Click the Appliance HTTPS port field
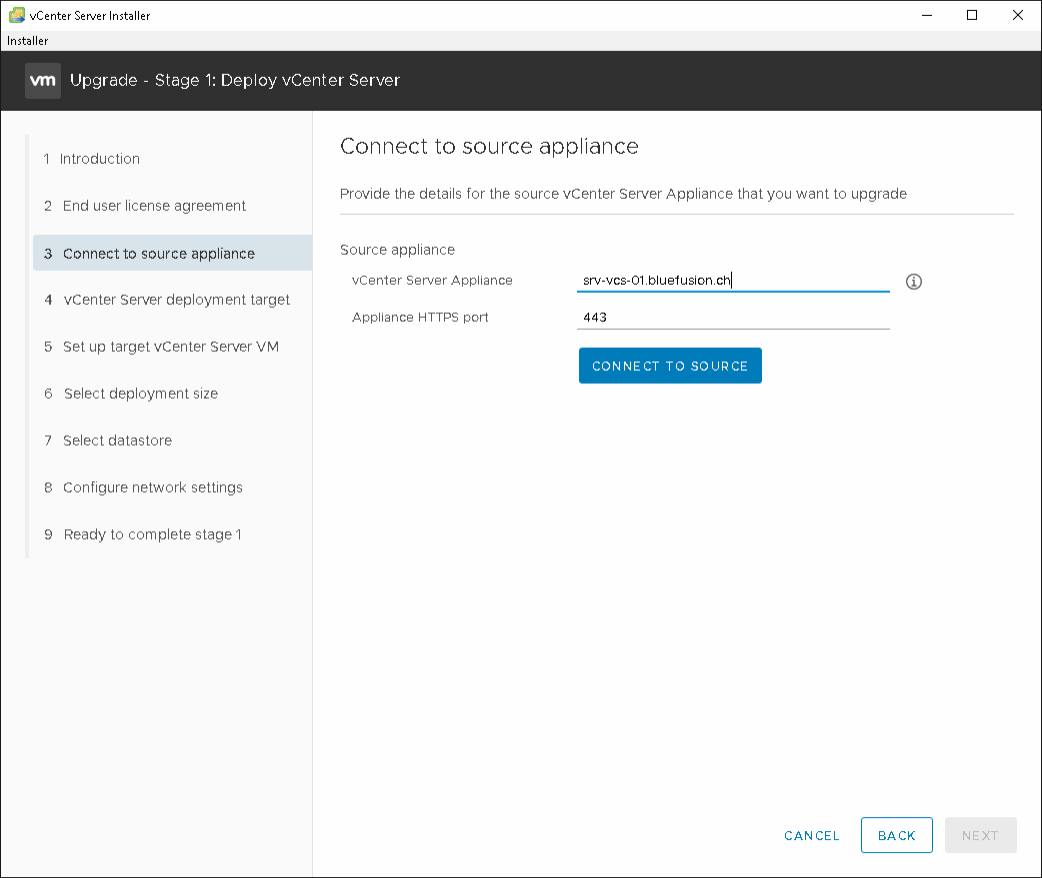This screenshot has width=1042, height=878. 732,318
